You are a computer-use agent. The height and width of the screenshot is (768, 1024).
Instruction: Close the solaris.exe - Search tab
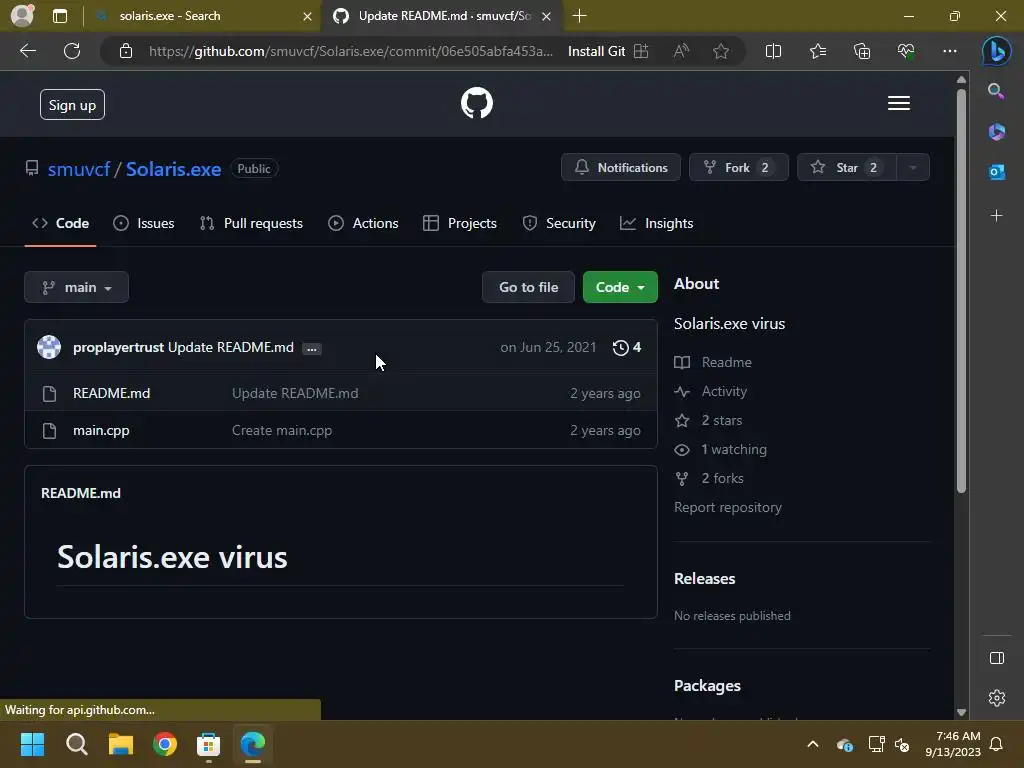(308, 16)
